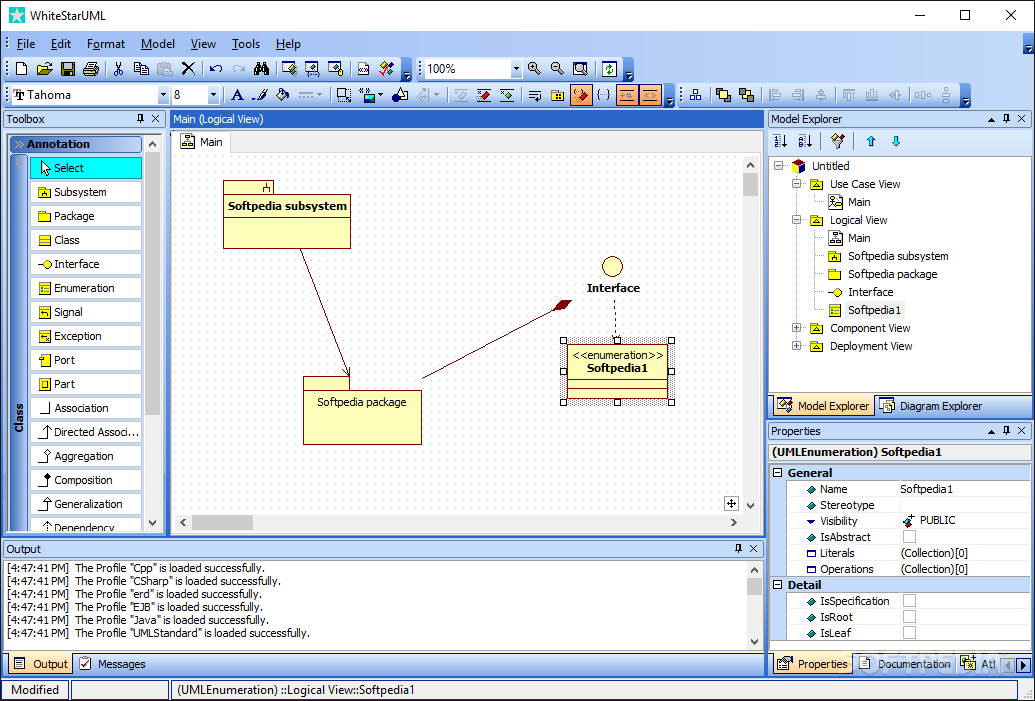Move element up with blue arrow
This screenshot has height=701, width=1035.
click(871, 141)
